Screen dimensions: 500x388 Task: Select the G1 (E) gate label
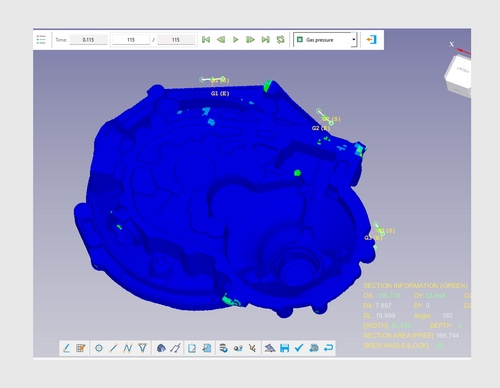click(220, 93)
